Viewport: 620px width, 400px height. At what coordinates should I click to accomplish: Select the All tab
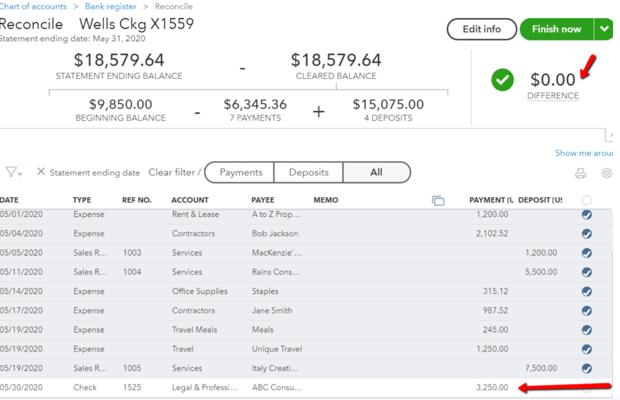tap(376, 172)
